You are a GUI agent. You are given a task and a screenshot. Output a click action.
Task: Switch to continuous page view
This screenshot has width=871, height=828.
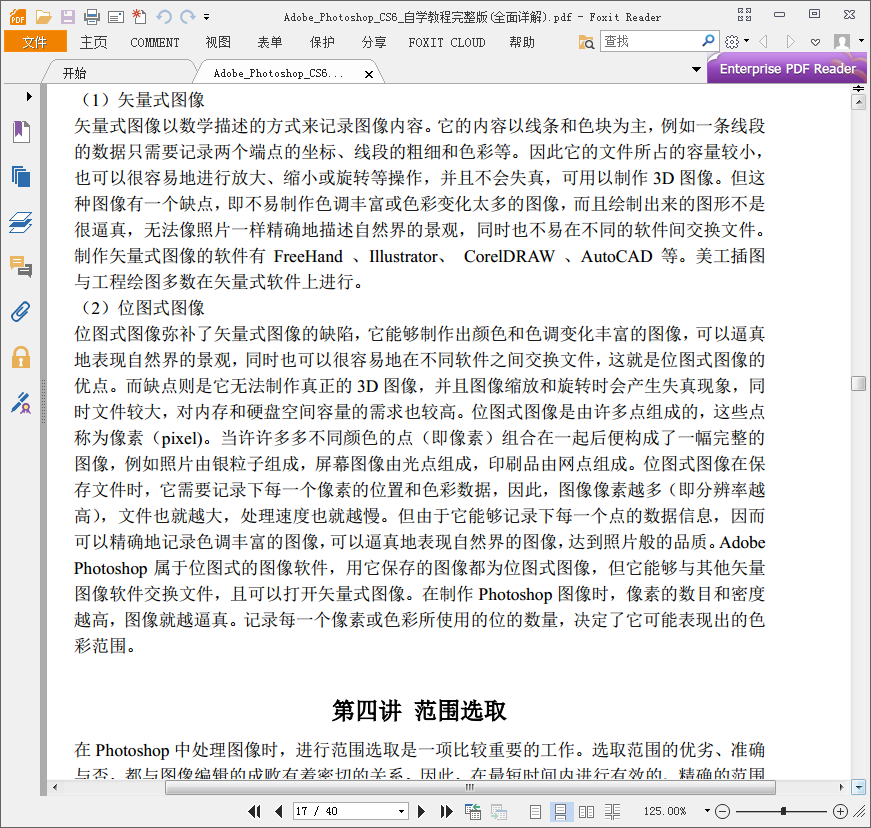[560, 812]
